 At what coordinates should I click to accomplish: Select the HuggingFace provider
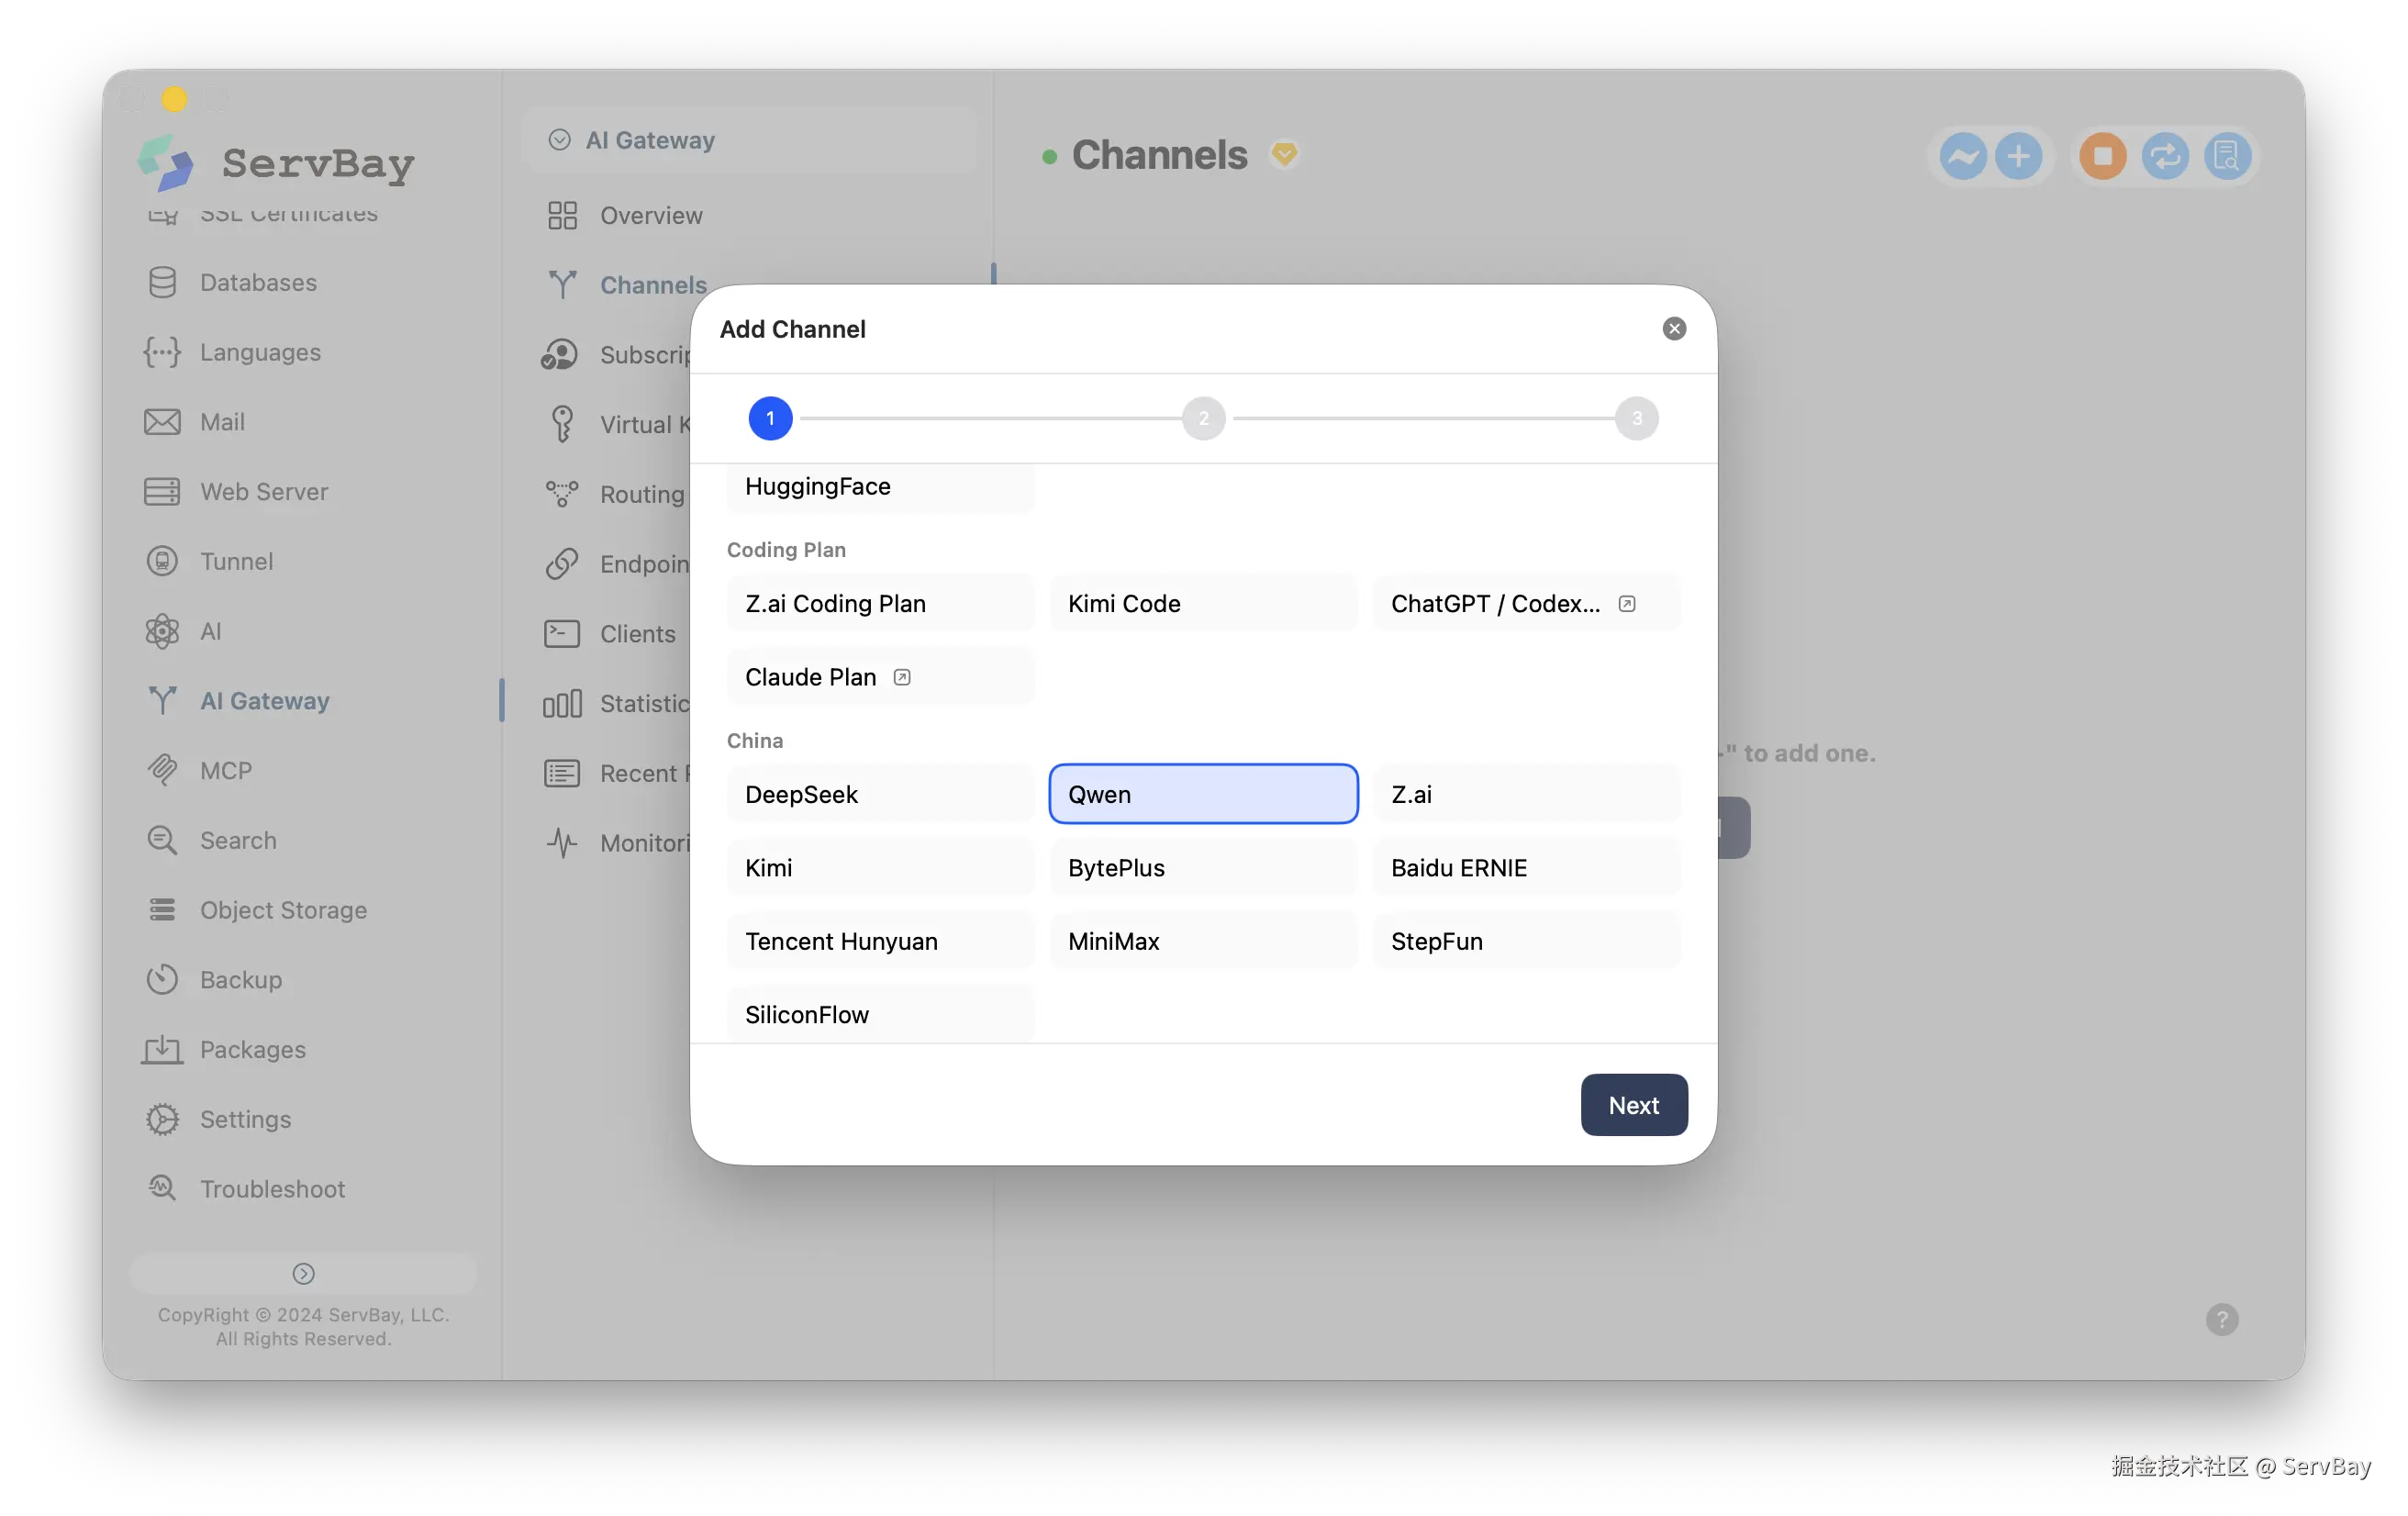point(880,487)
